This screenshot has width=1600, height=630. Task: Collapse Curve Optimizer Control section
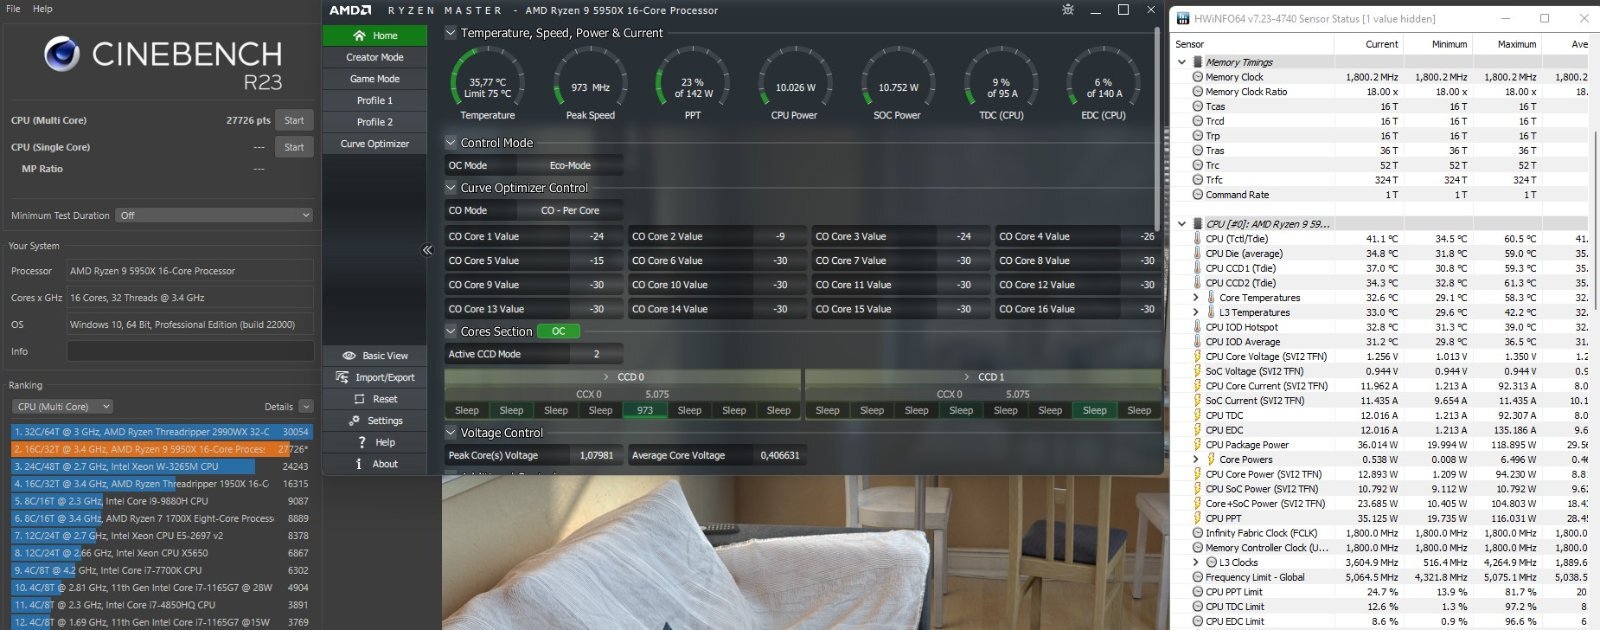coord(451,188)
